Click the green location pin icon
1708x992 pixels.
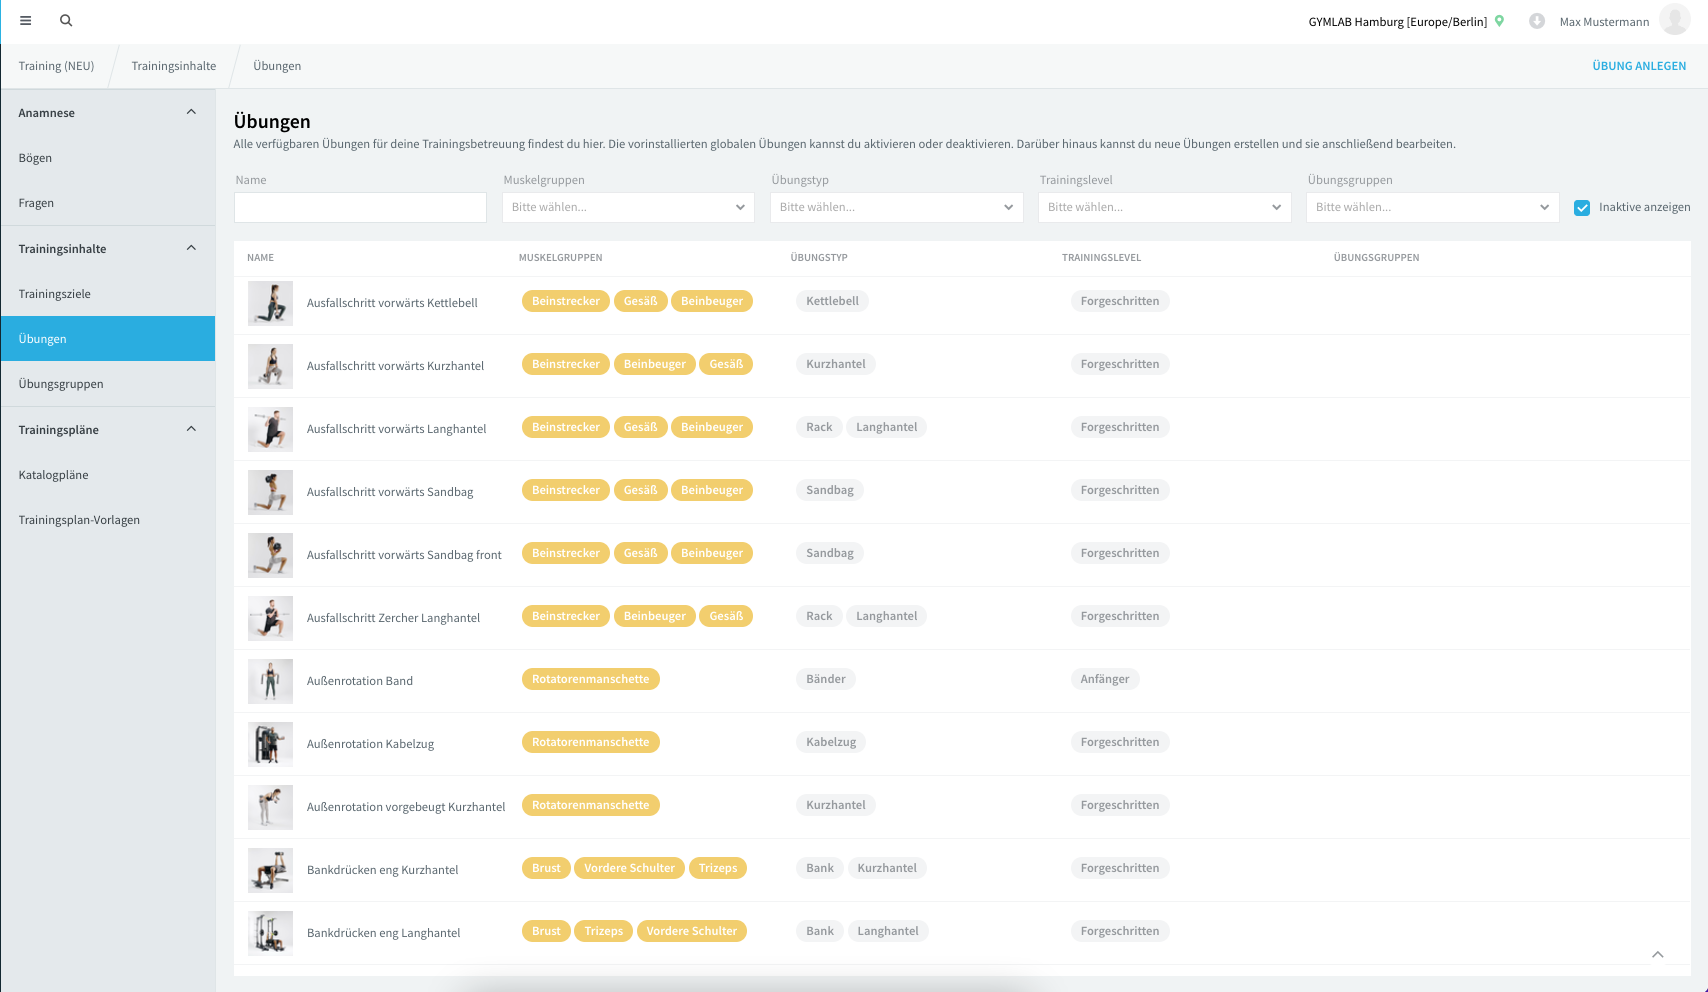click(1499, 21)
